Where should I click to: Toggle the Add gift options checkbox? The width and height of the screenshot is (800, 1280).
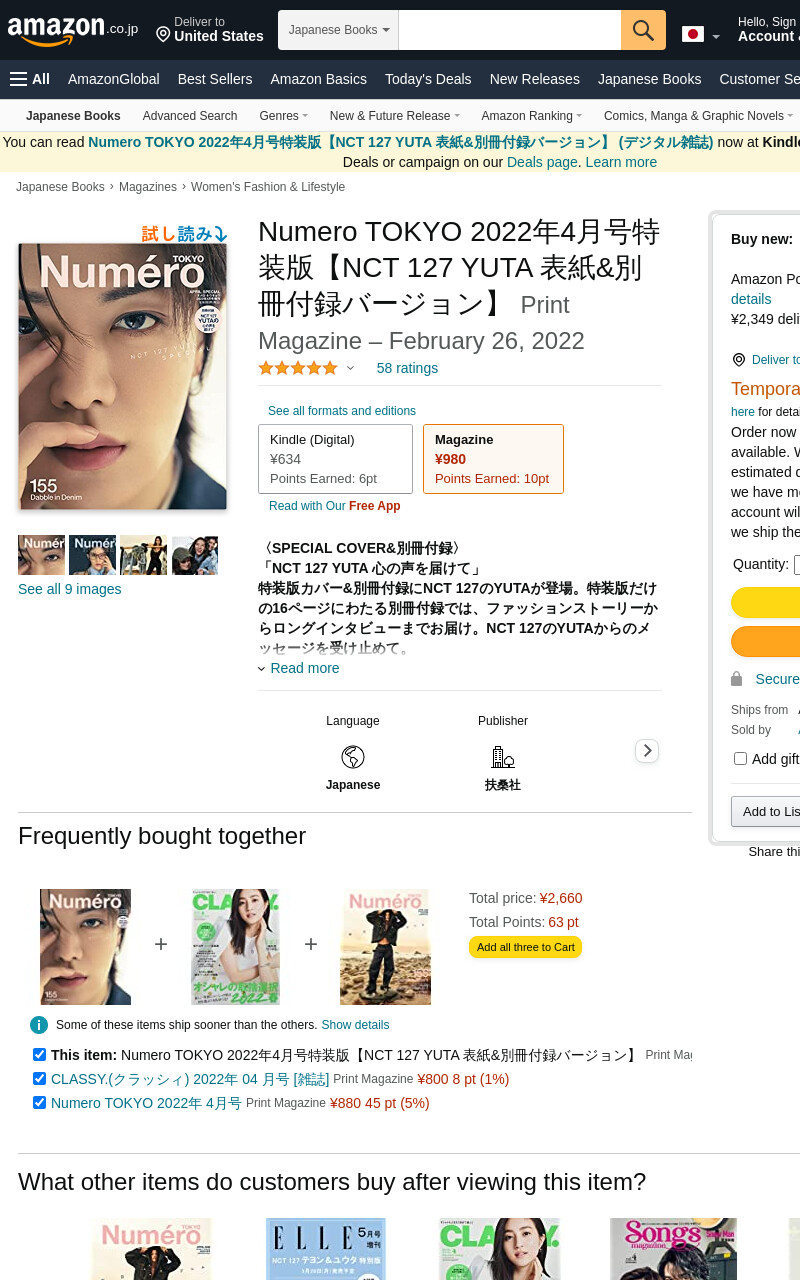click(x=740, y=758)
